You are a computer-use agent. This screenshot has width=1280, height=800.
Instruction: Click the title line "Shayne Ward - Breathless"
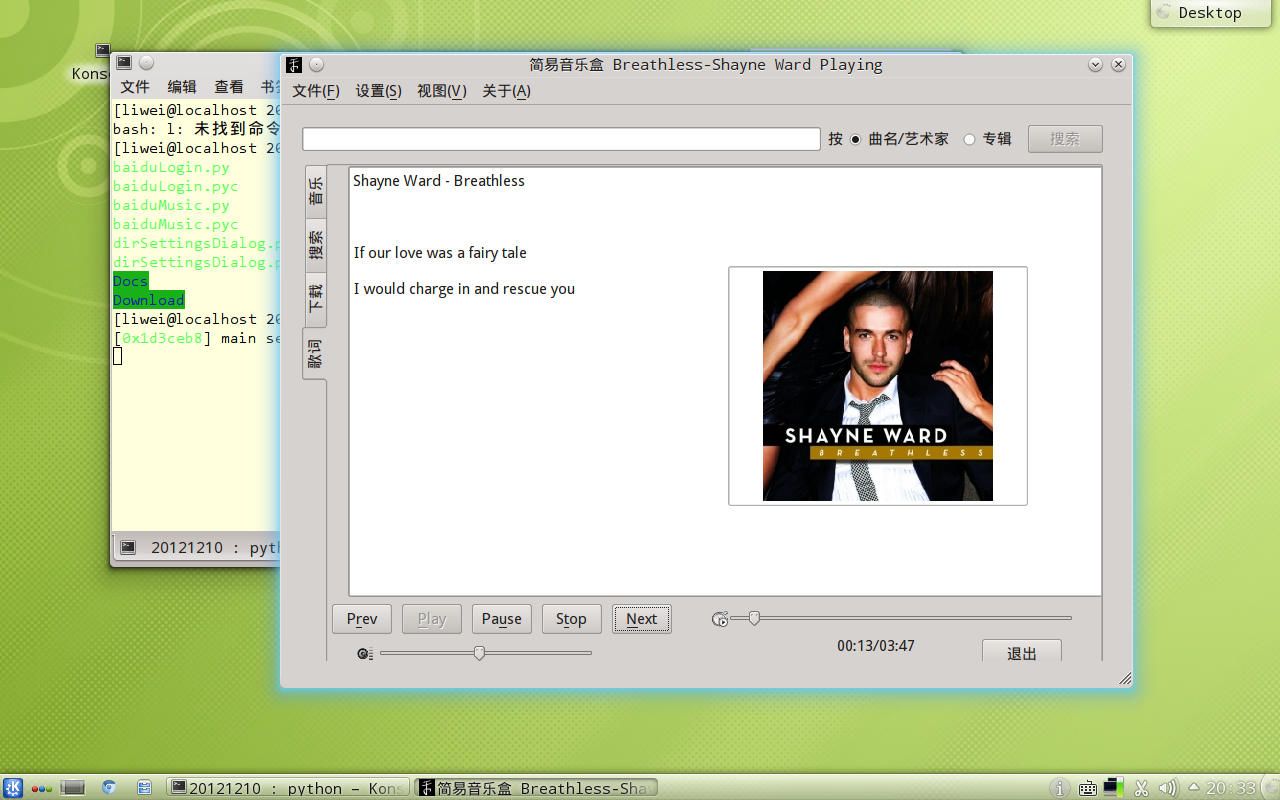tap(439, 181)
